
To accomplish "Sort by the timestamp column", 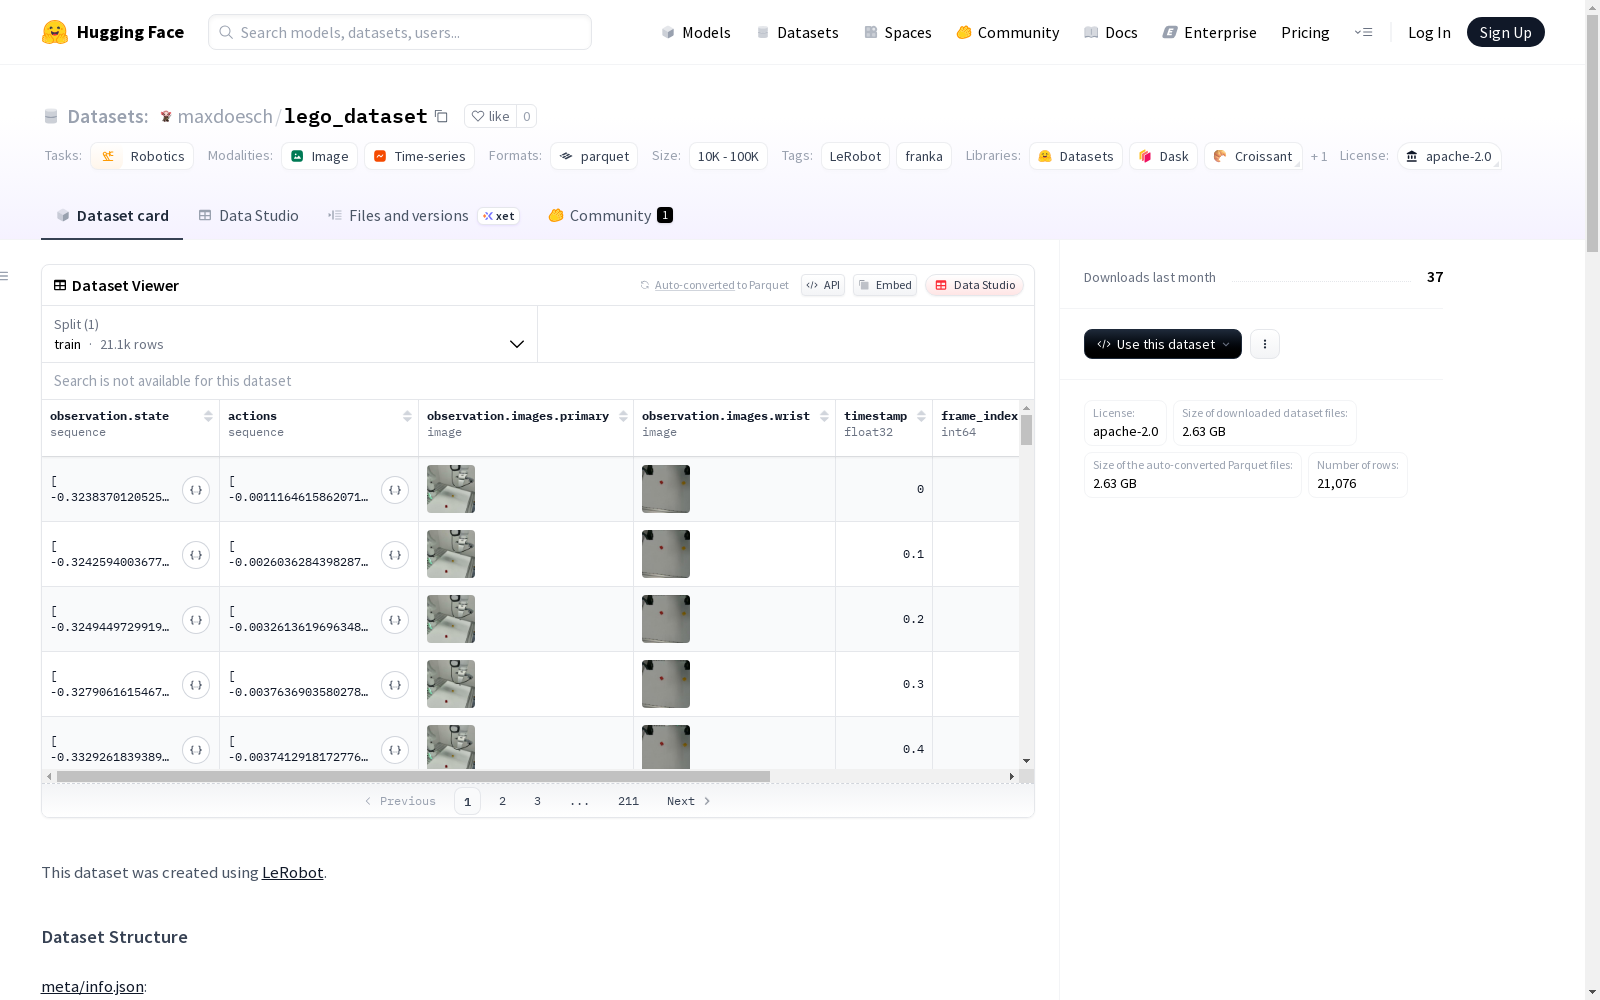I will pos(921,416).
